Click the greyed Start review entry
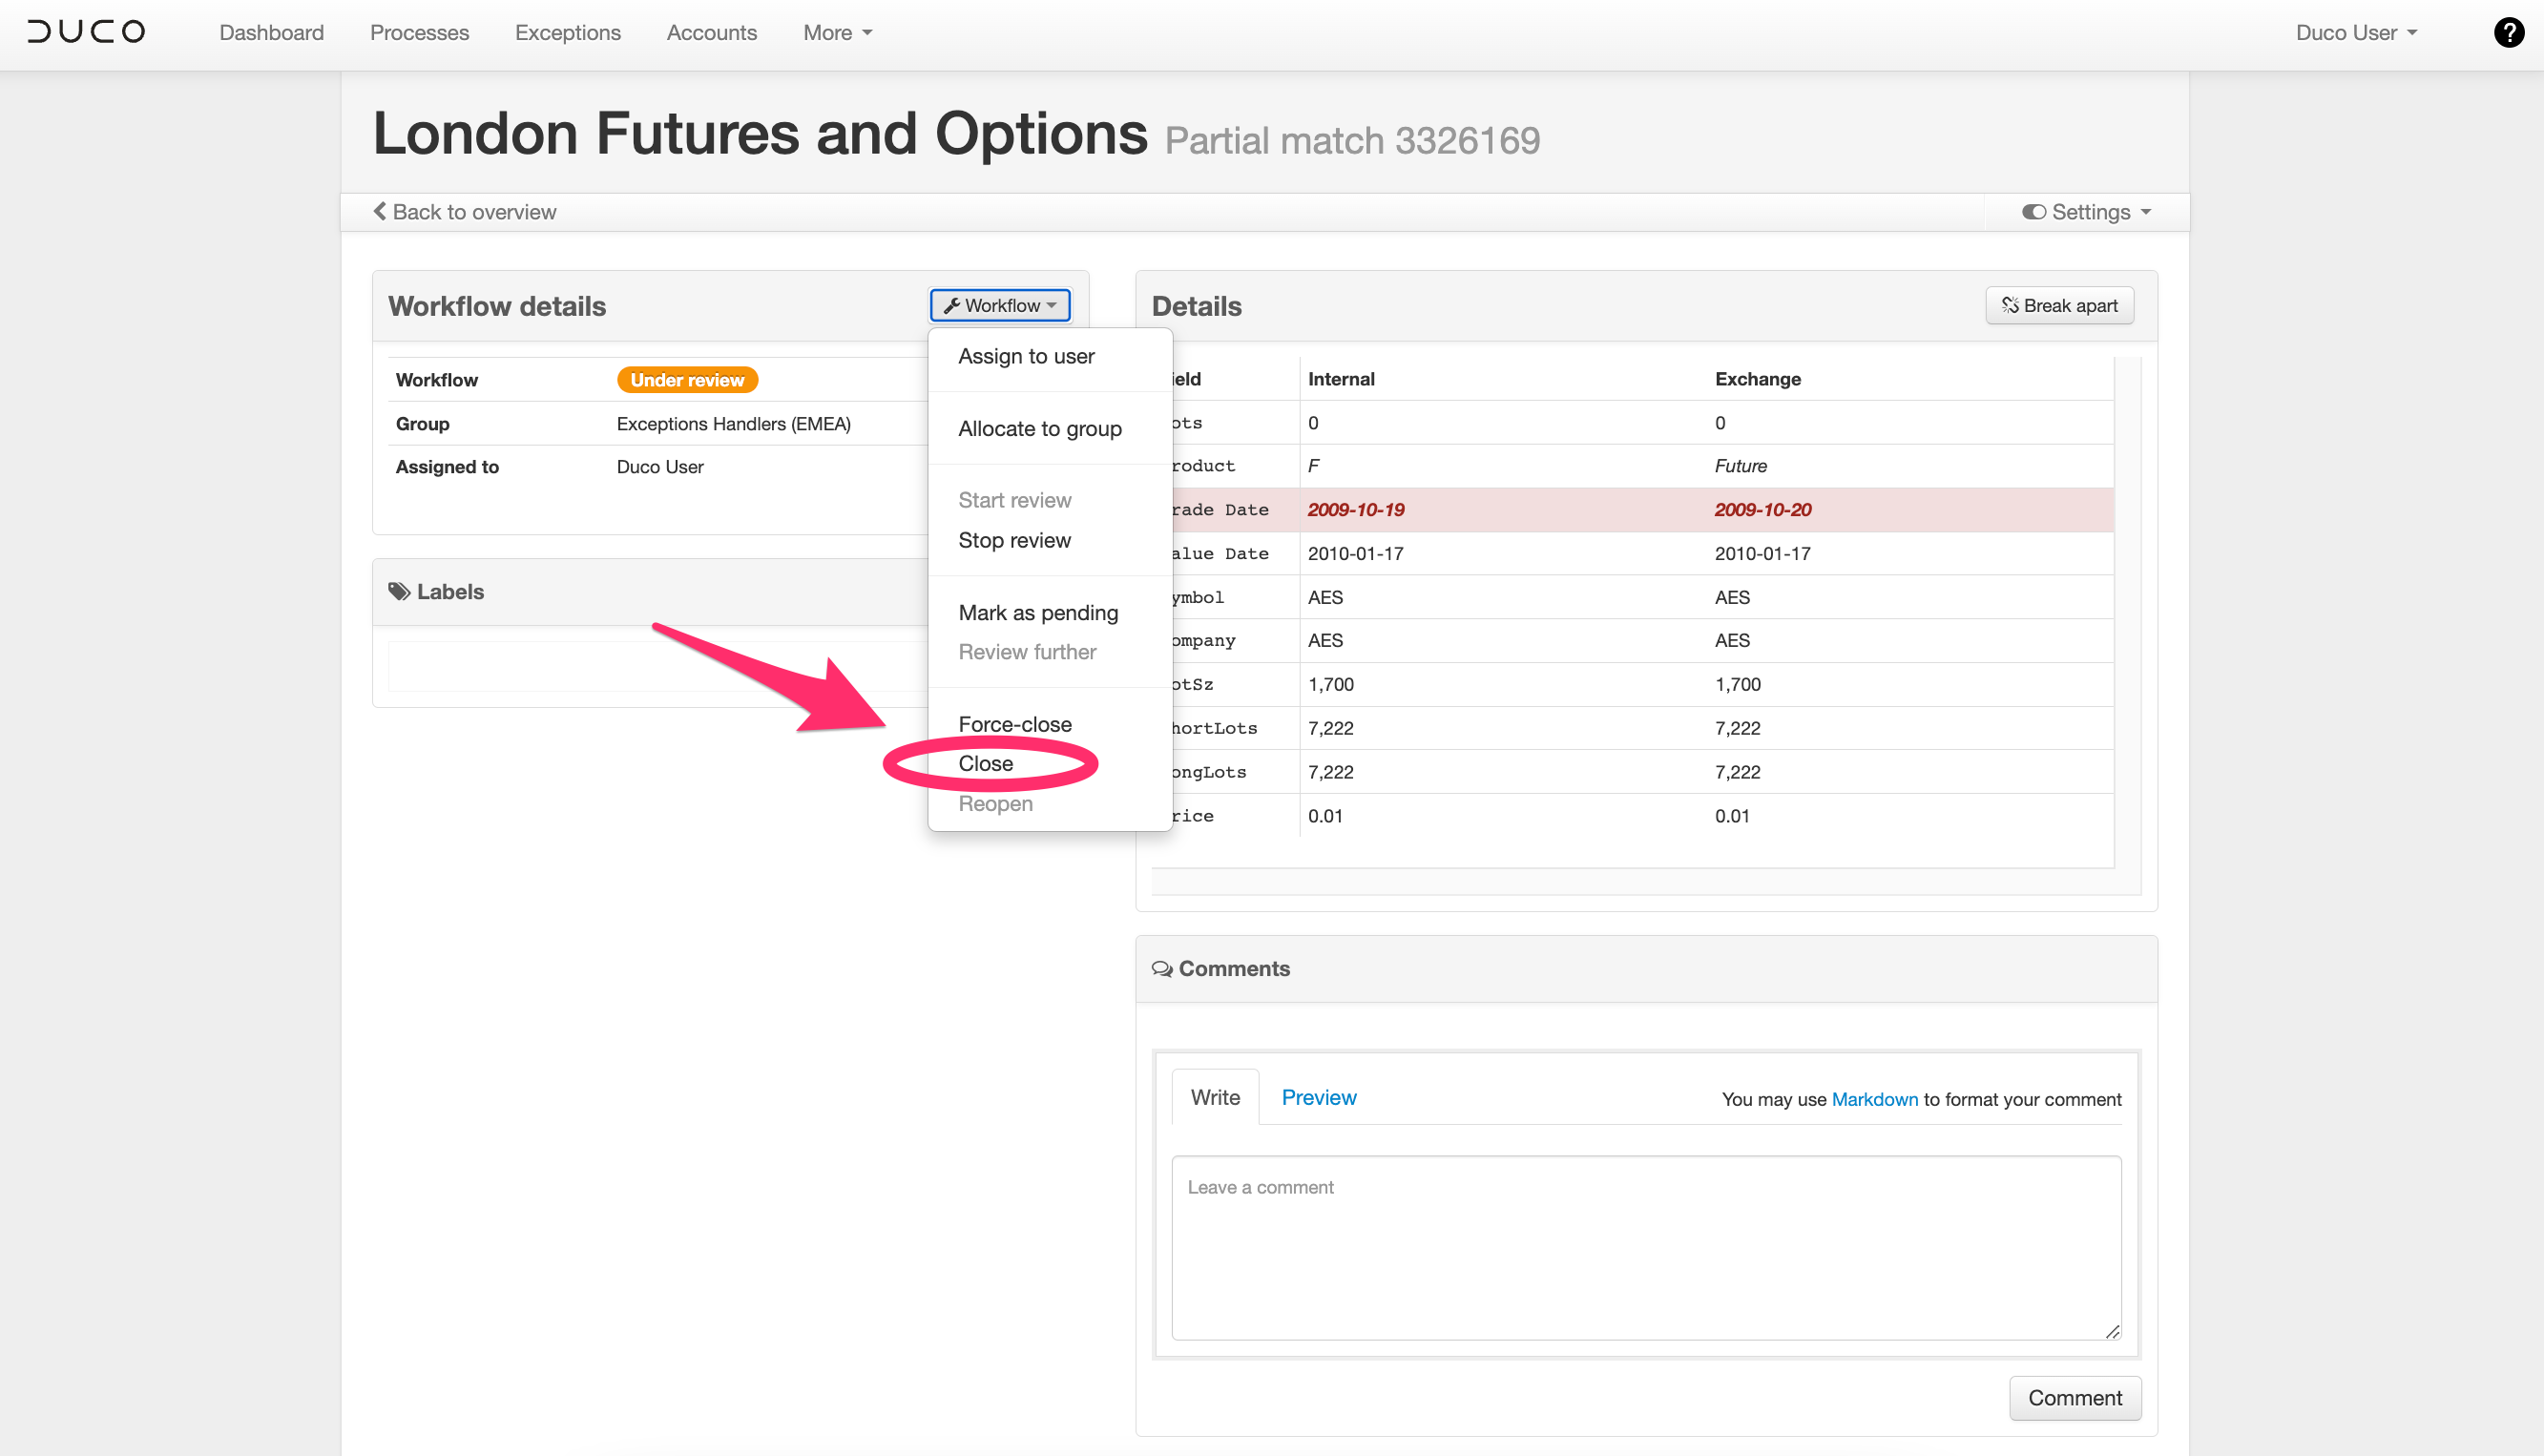 (x=1014, y=500)
